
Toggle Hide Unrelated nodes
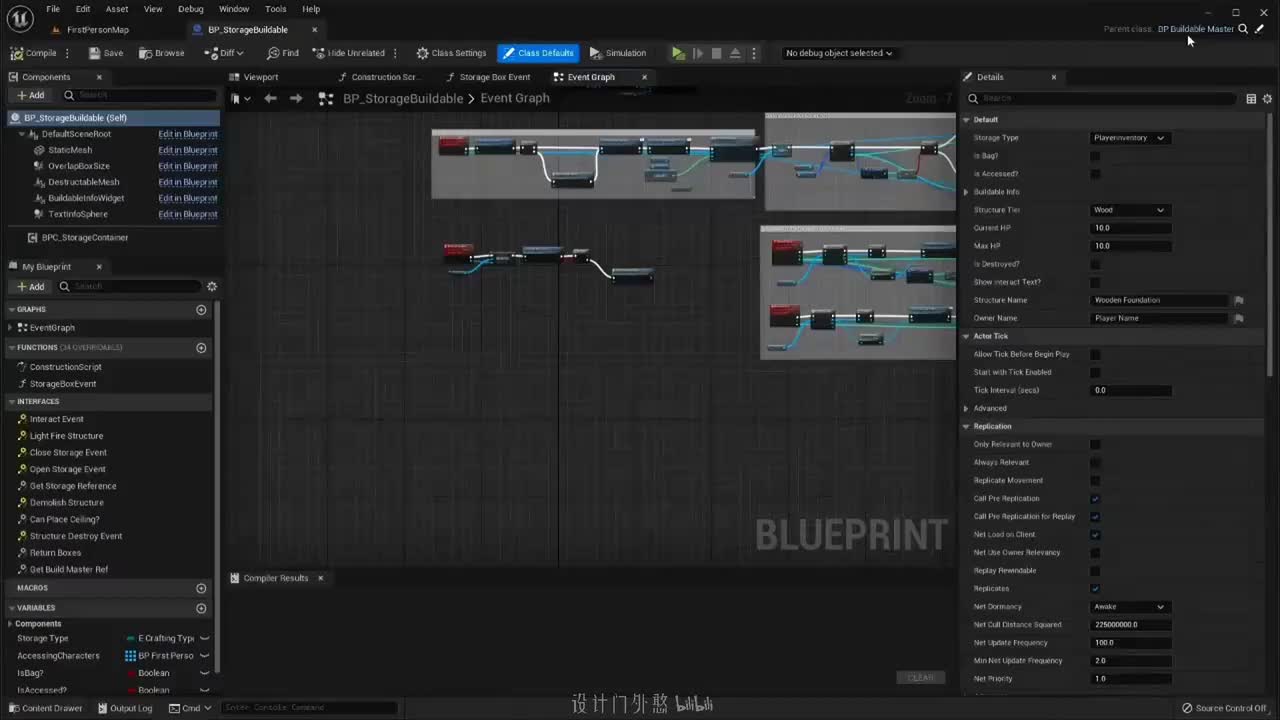(348, 53)
